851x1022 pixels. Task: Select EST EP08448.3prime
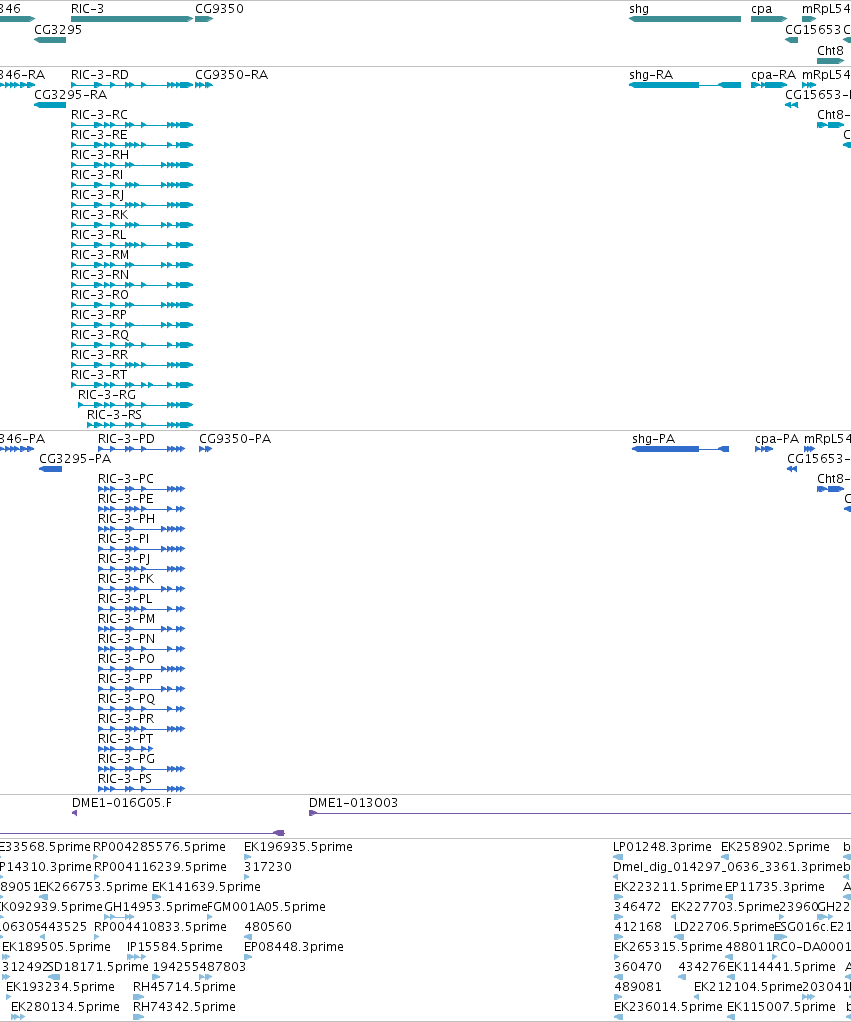pyautogui.click(x=294, y=946)
